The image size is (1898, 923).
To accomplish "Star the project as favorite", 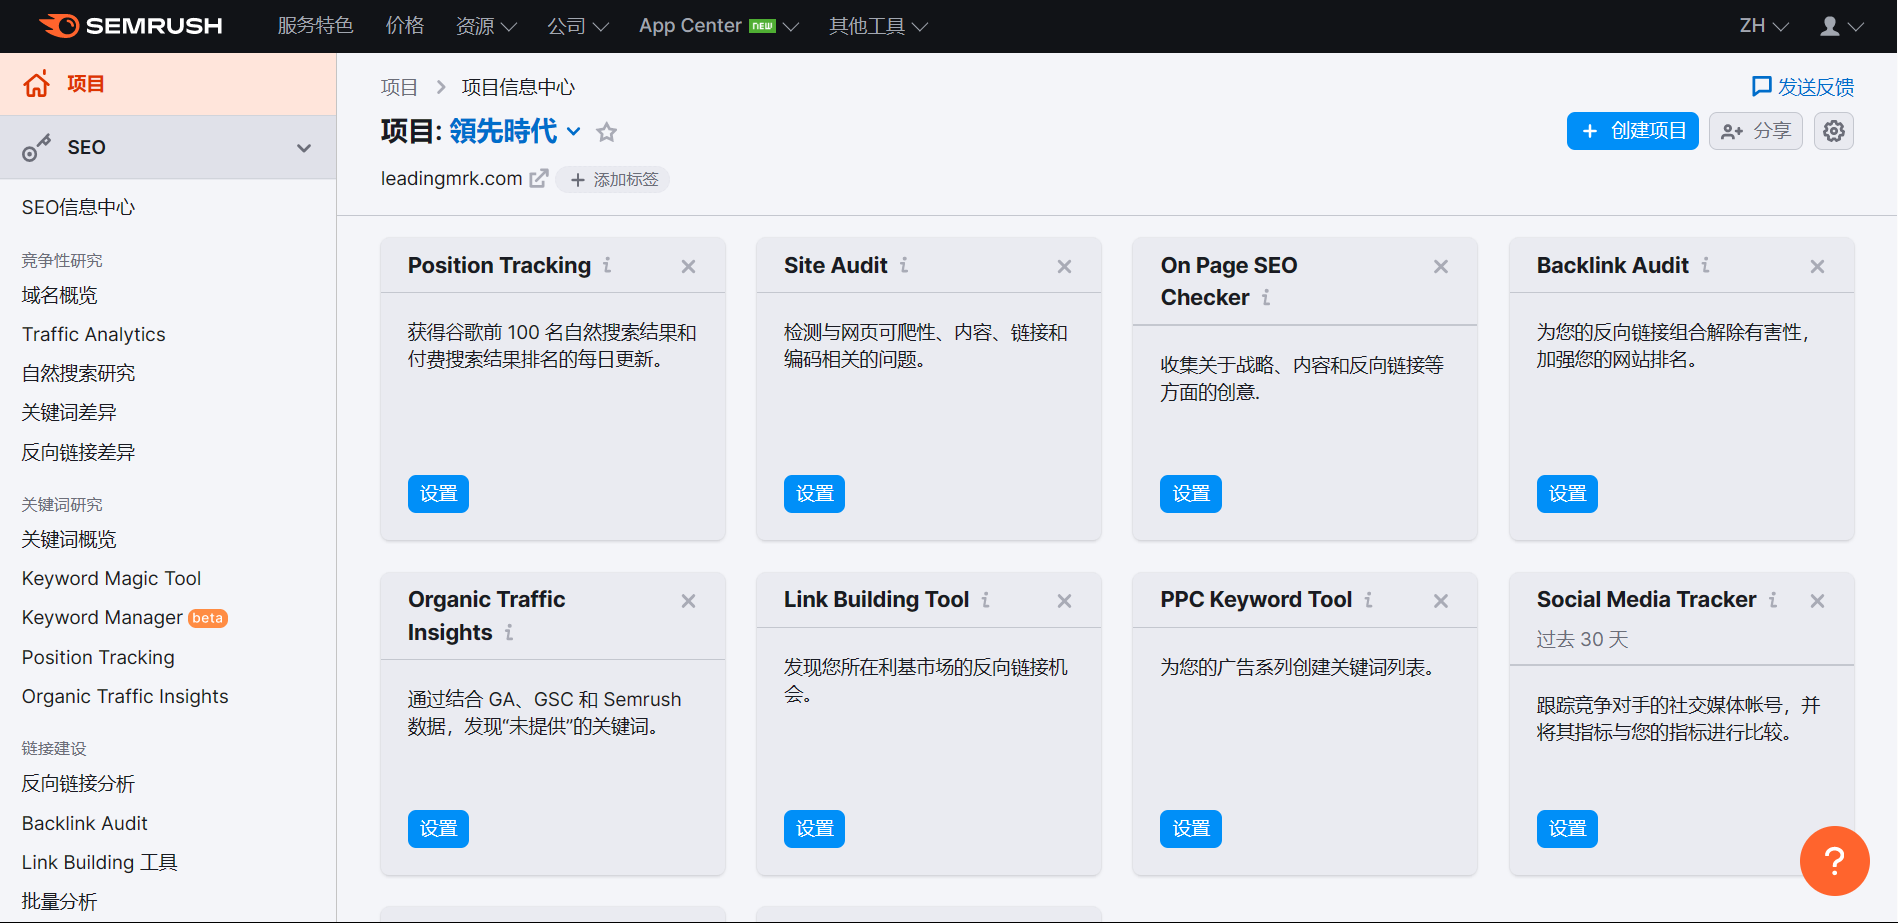I will (606, 132).
